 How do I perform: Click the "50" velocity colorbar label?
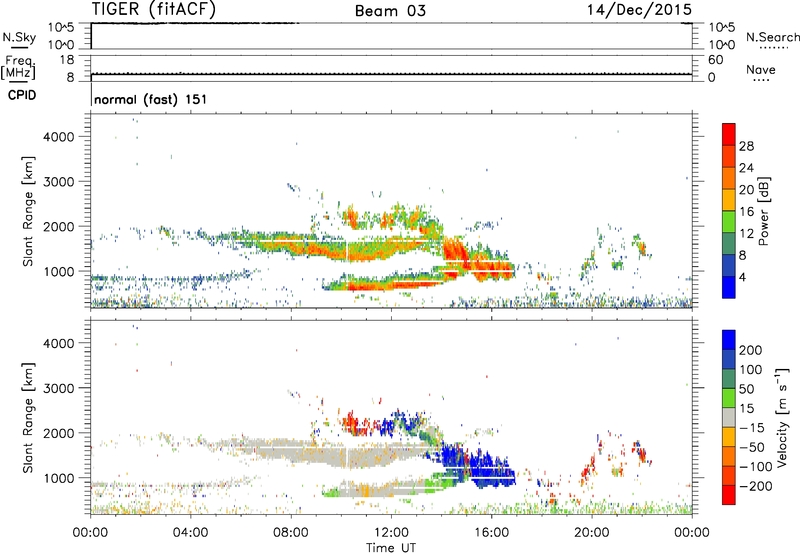tap(746, 389)
